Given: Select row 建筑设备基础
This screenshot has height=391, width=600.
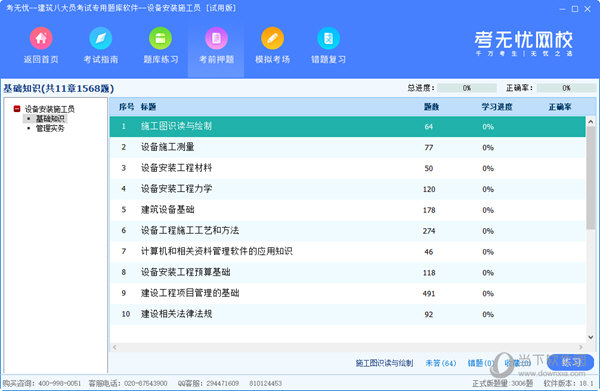Looking at the screenshot, I should tap(347, 210).
